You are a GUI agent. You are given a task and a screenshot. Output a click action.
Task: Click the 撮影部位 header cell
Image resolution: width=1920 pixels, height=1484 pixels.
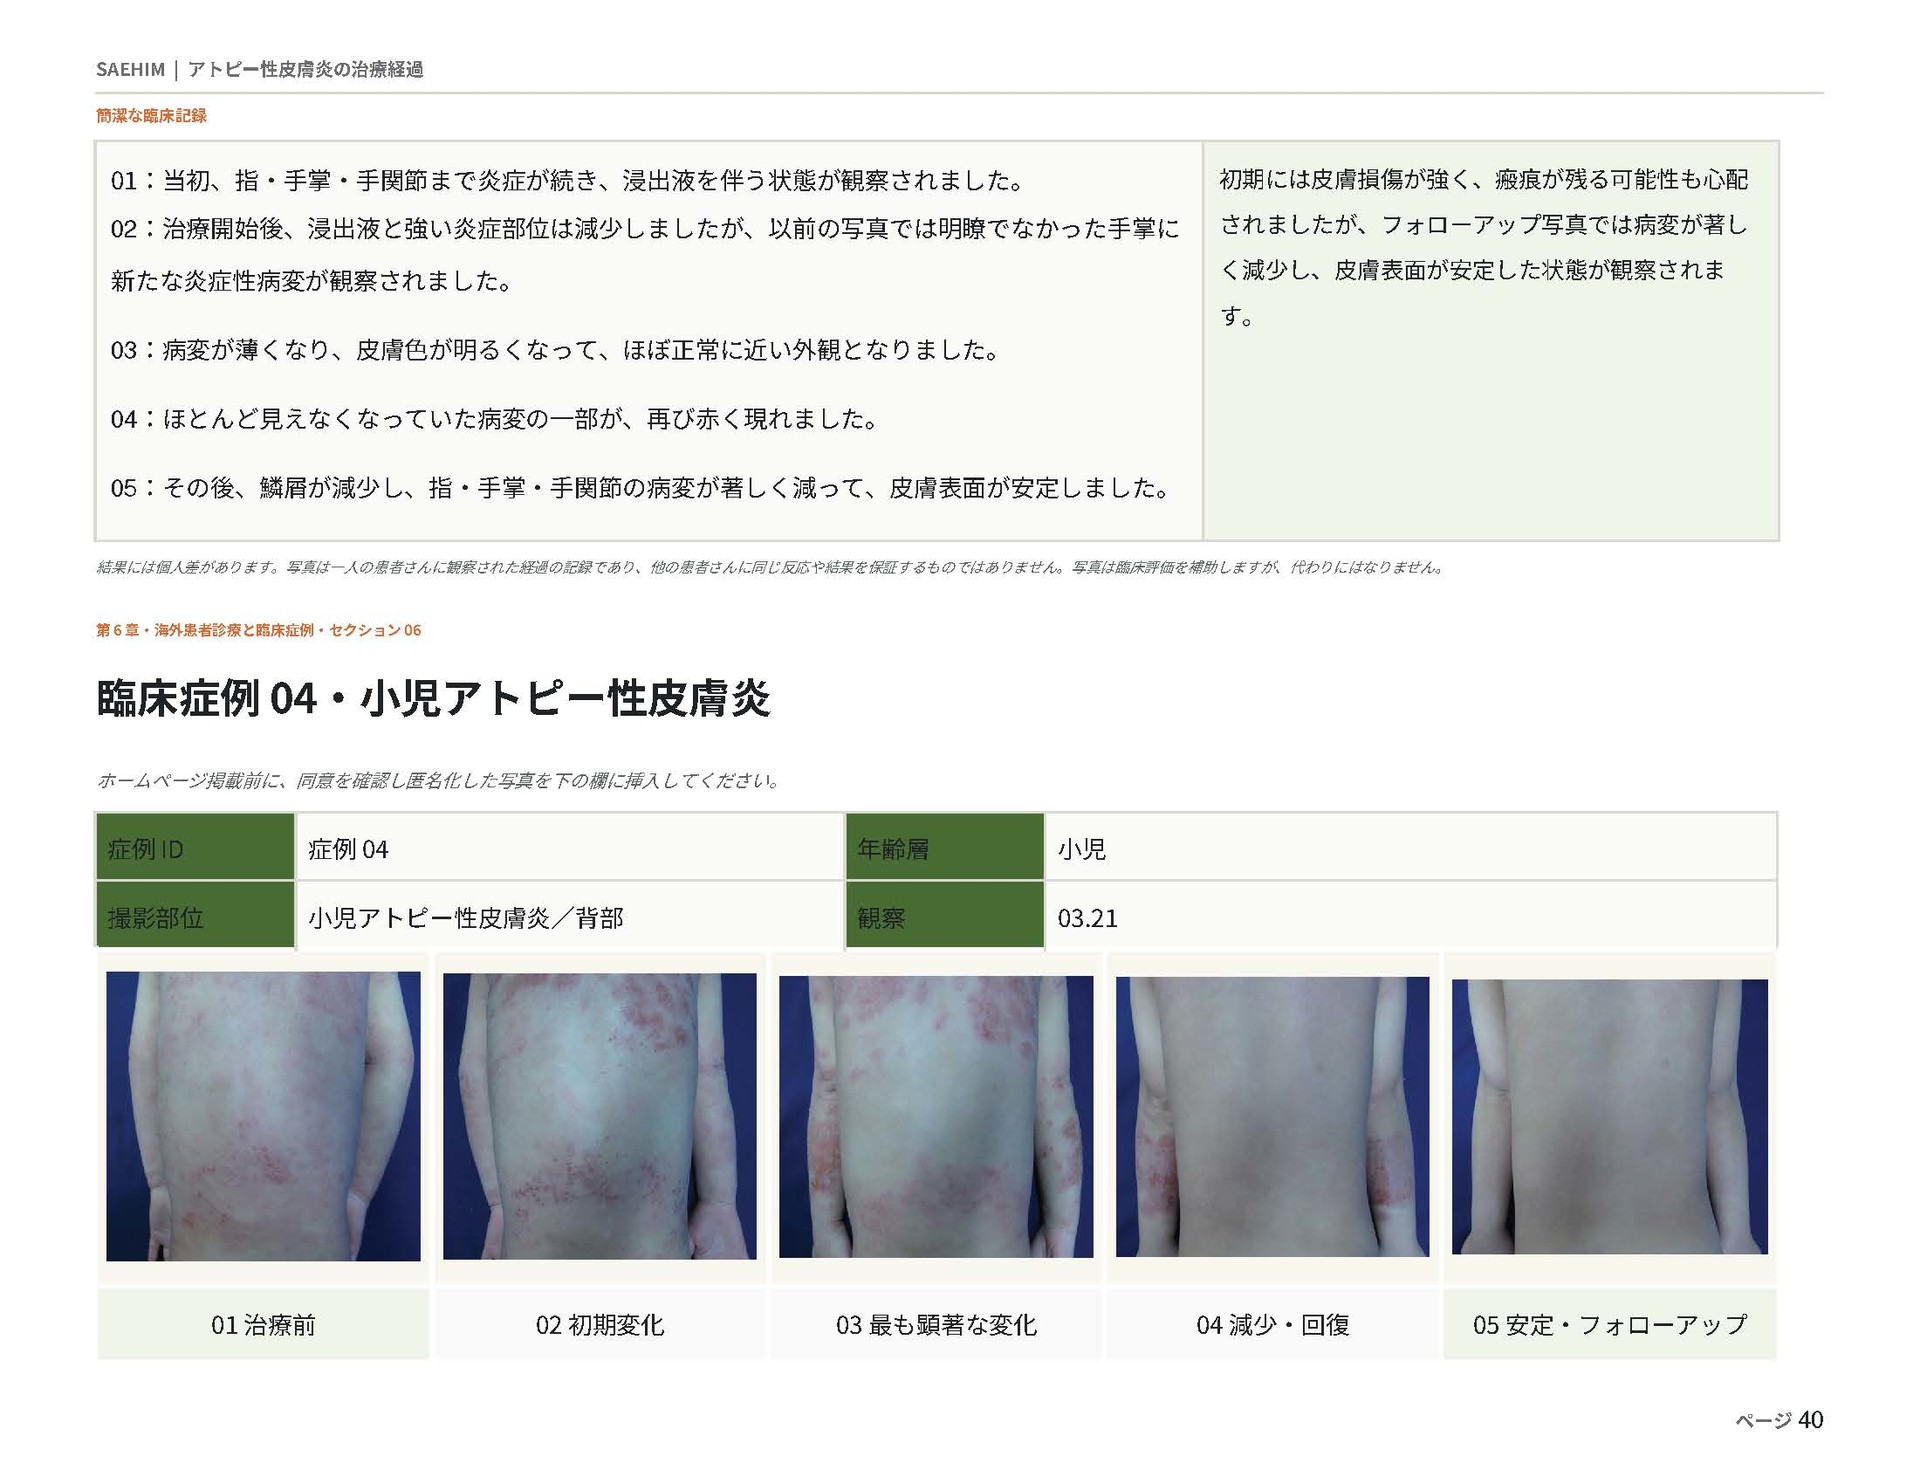coord(195,916)
